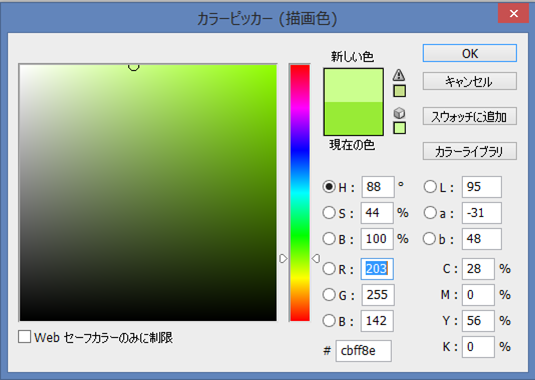The image size is (535, 380).
Task: Click the K black field showing 0
Action: tap(478, 347)
